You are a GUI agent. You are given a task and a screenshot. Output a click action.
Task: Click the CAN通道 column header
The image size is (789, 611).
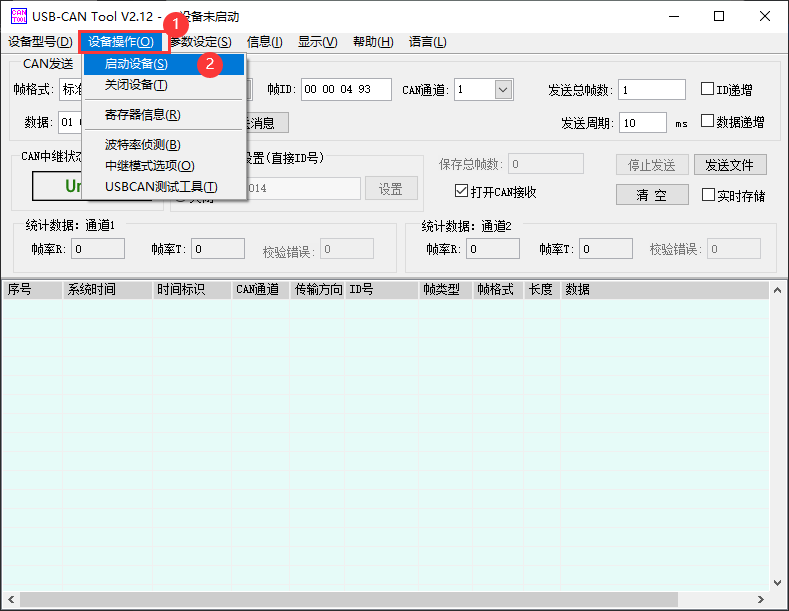pyautogui.click(x=261, y=289)
